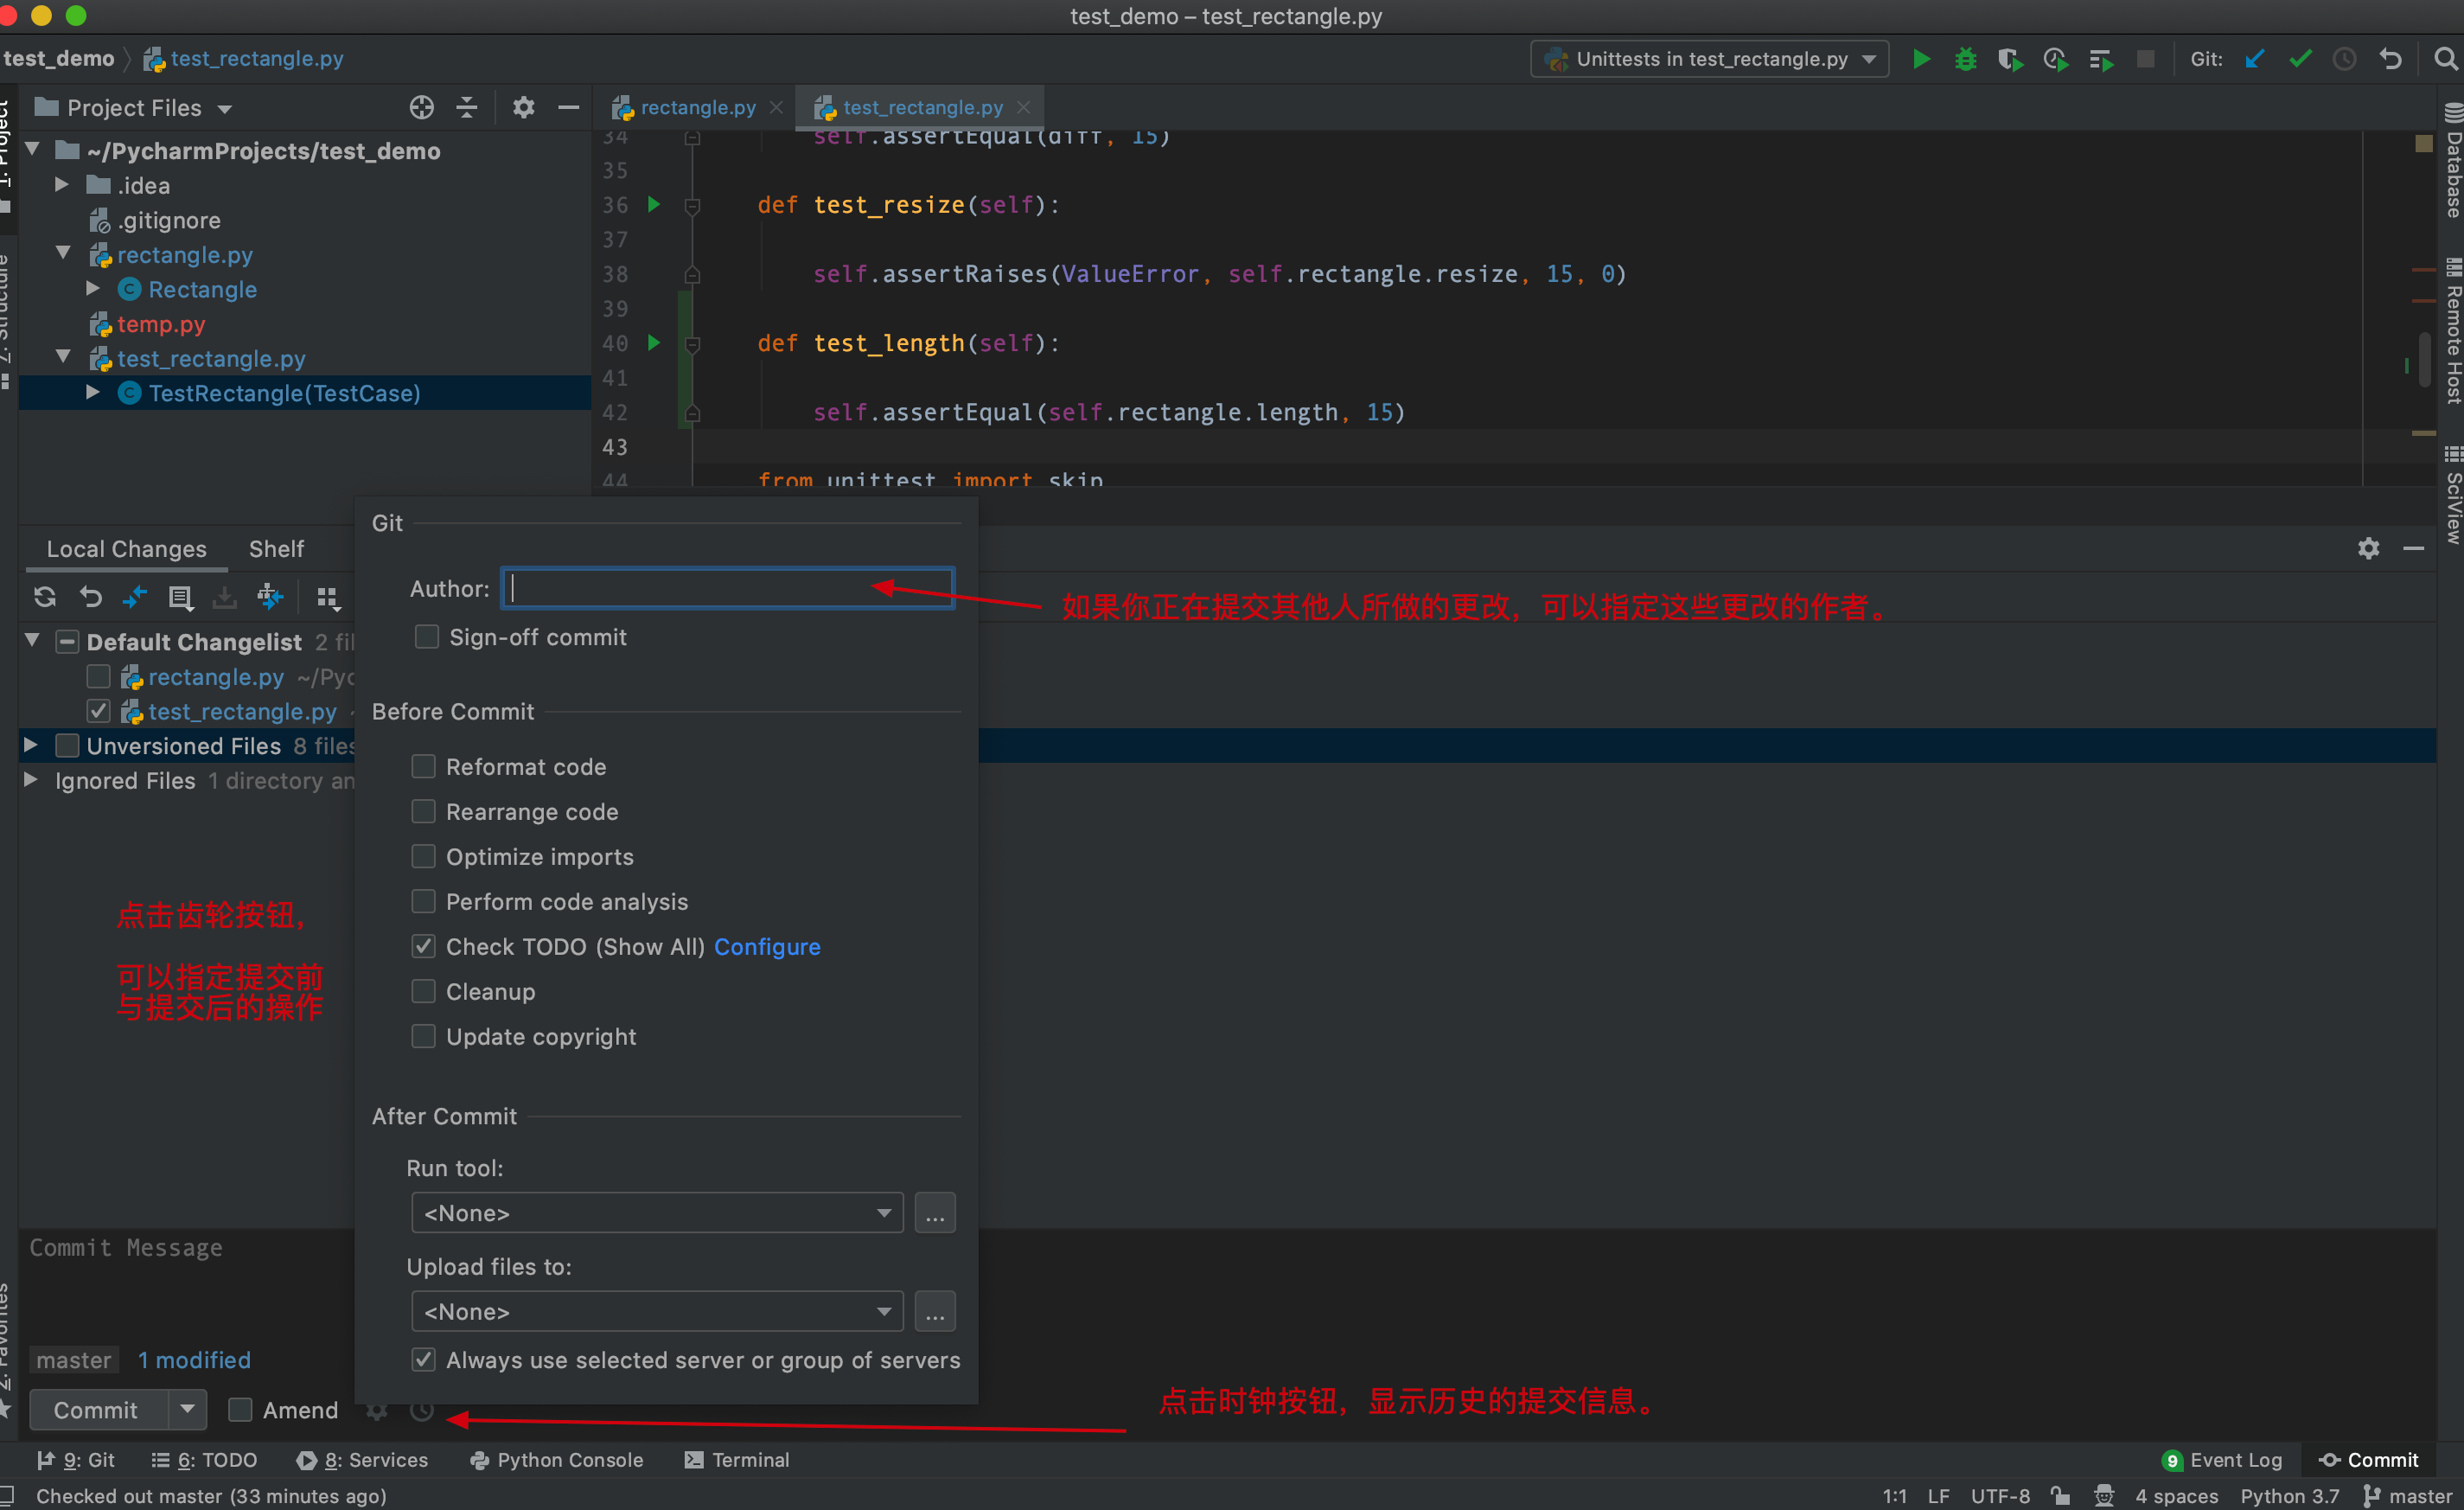The image size is (2464, 1510).
Task: Start debugging with the green bug icon
Action: pos(1965,59)
